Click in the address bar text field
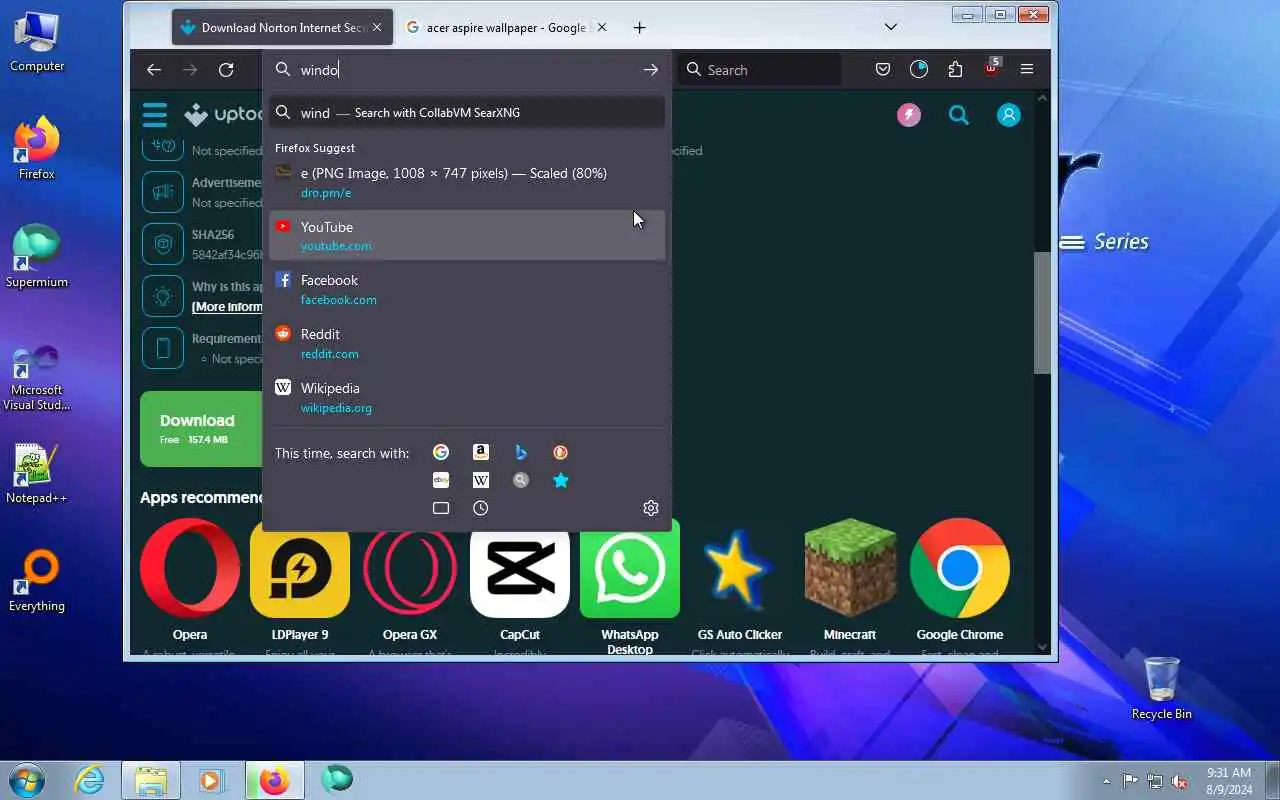This screenshot has height=800, width=1280. 466,70
